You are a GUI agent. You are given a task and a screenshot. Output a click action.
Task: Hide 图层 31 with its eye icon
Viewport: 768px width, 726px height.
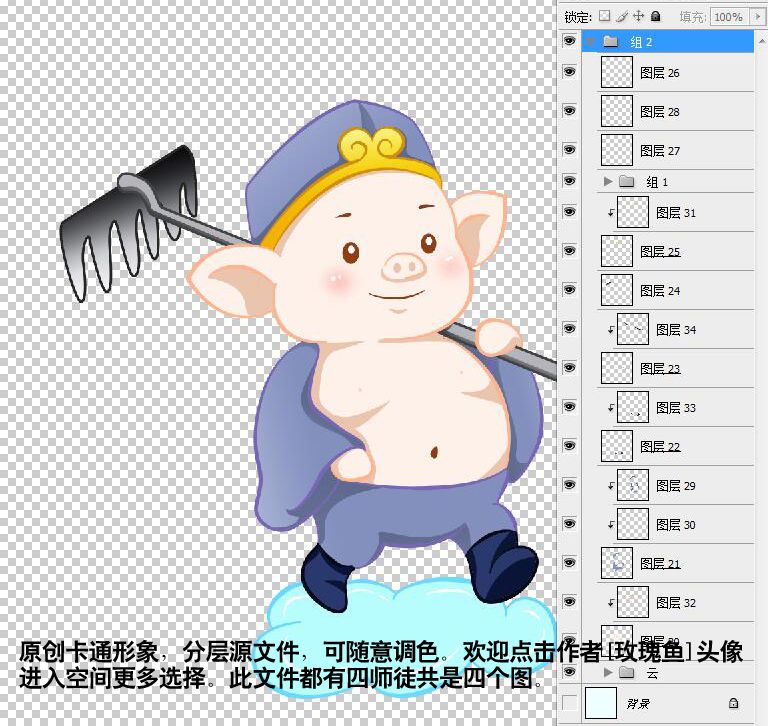[x=569, y=211]
